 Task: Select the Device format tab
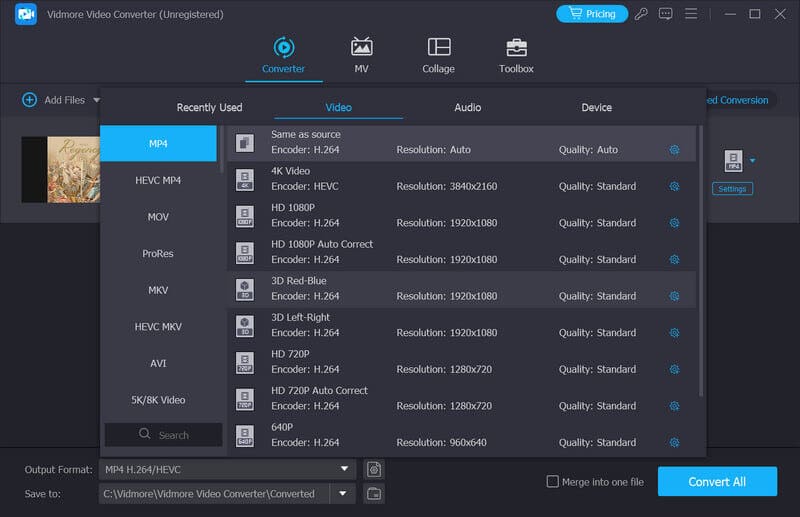click(x=596, y=107)
